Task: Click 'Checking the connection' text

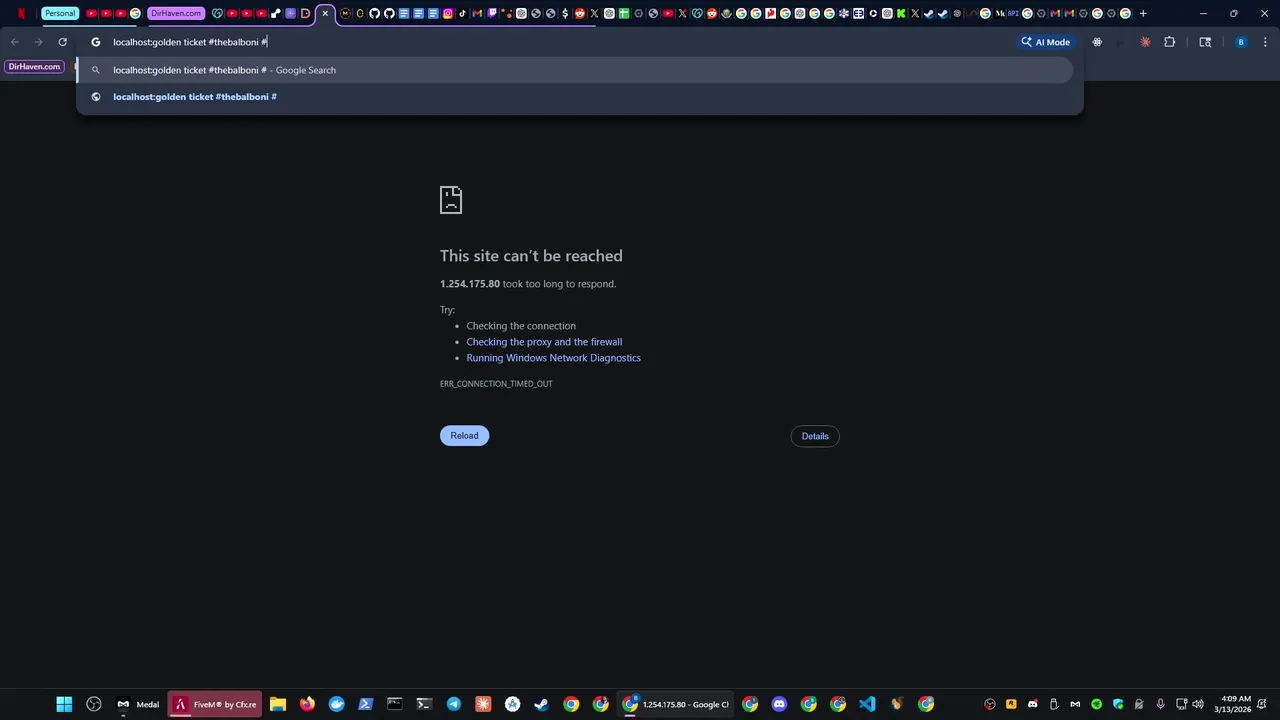Action: (x=521, y=326)
